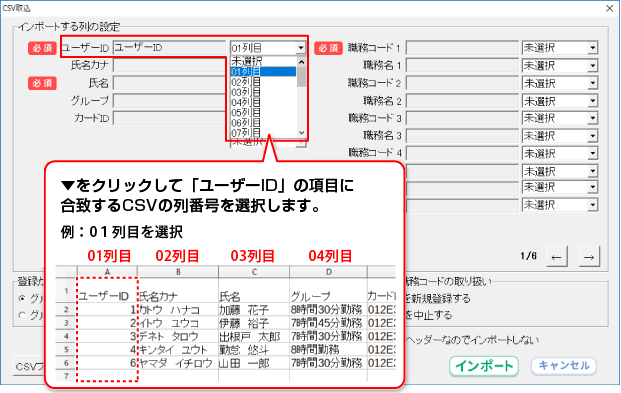Click the 職務名 3 text field
Image resolution: width=621 pixels, height=393 pixels.
point(462,136)
